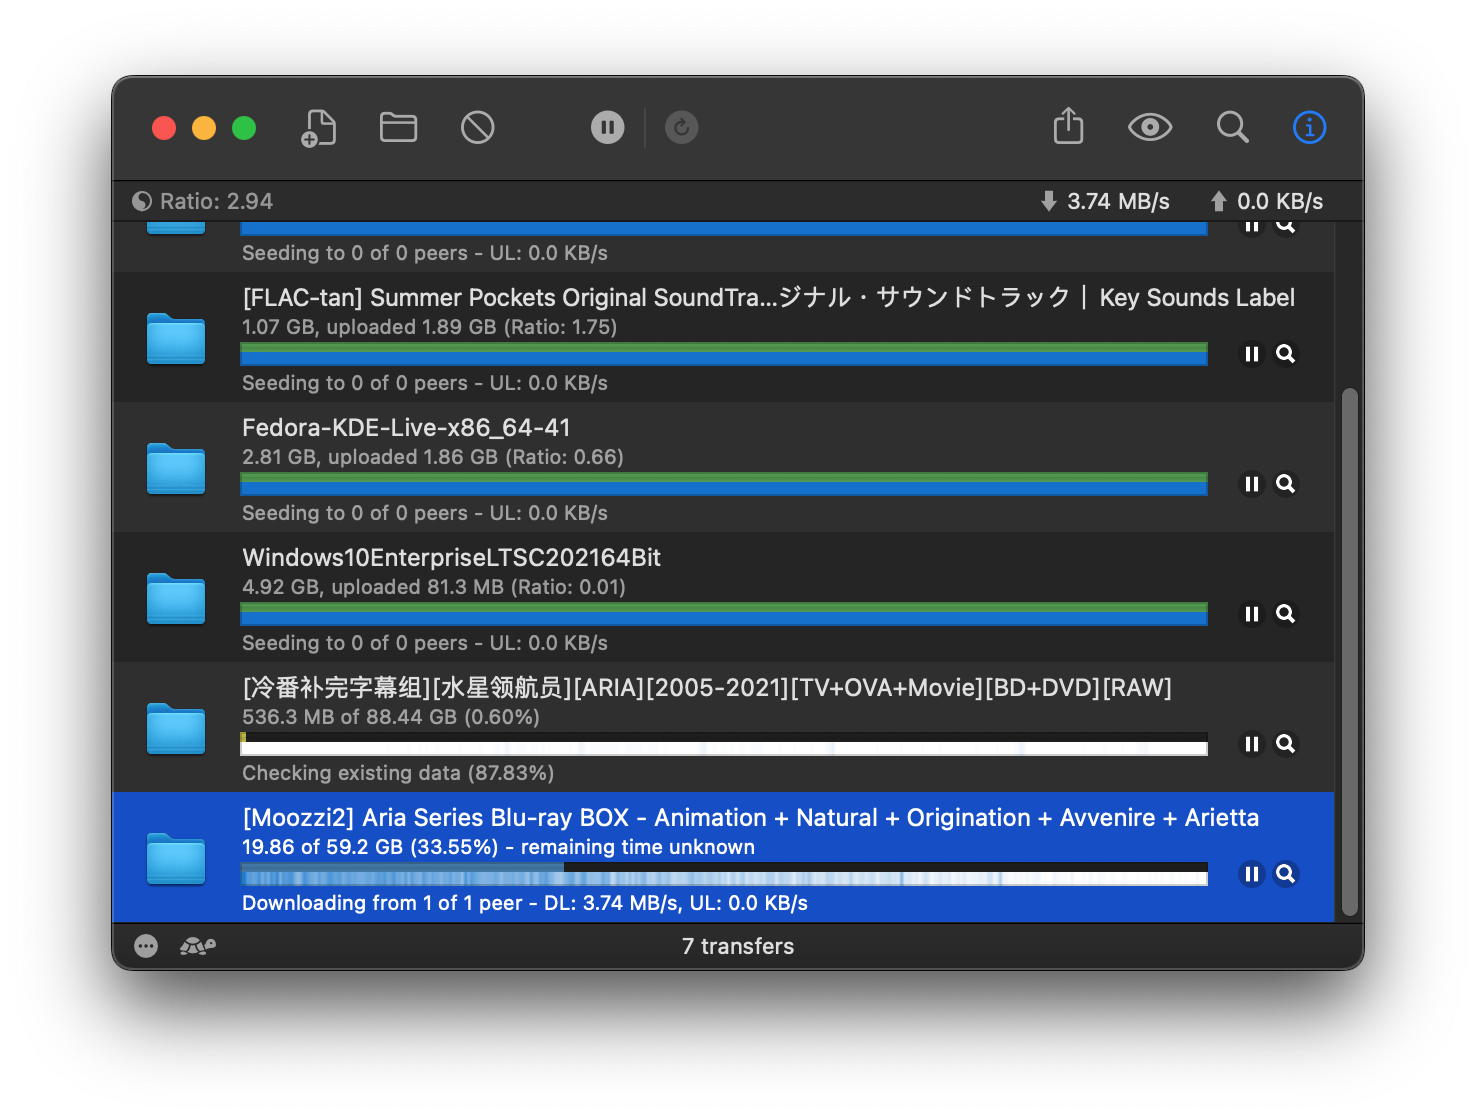Viewport: 1476px width, 1118px height.
Task: Select the Fedora-KDE-Live-x86_64-41 transfer
Action: tap(700, 430)
